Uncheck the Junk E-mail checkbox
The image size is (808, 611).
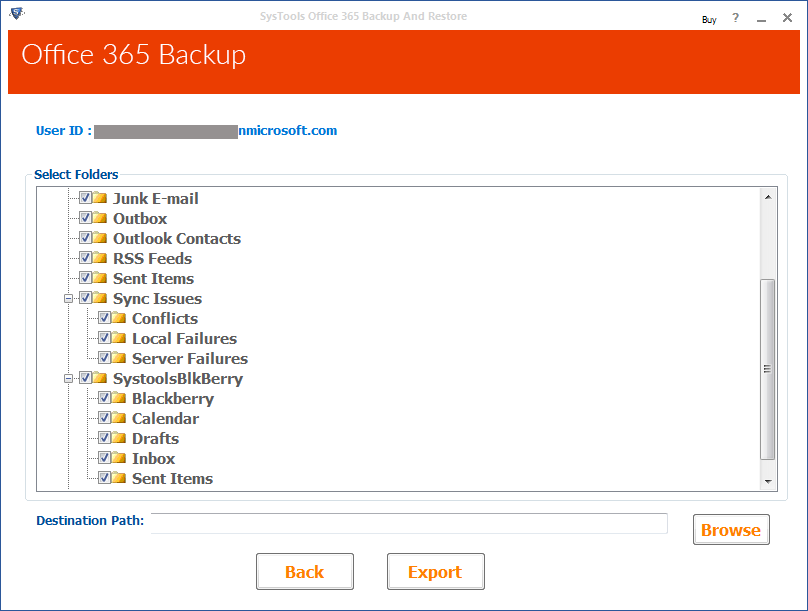[x=86, y=198]
